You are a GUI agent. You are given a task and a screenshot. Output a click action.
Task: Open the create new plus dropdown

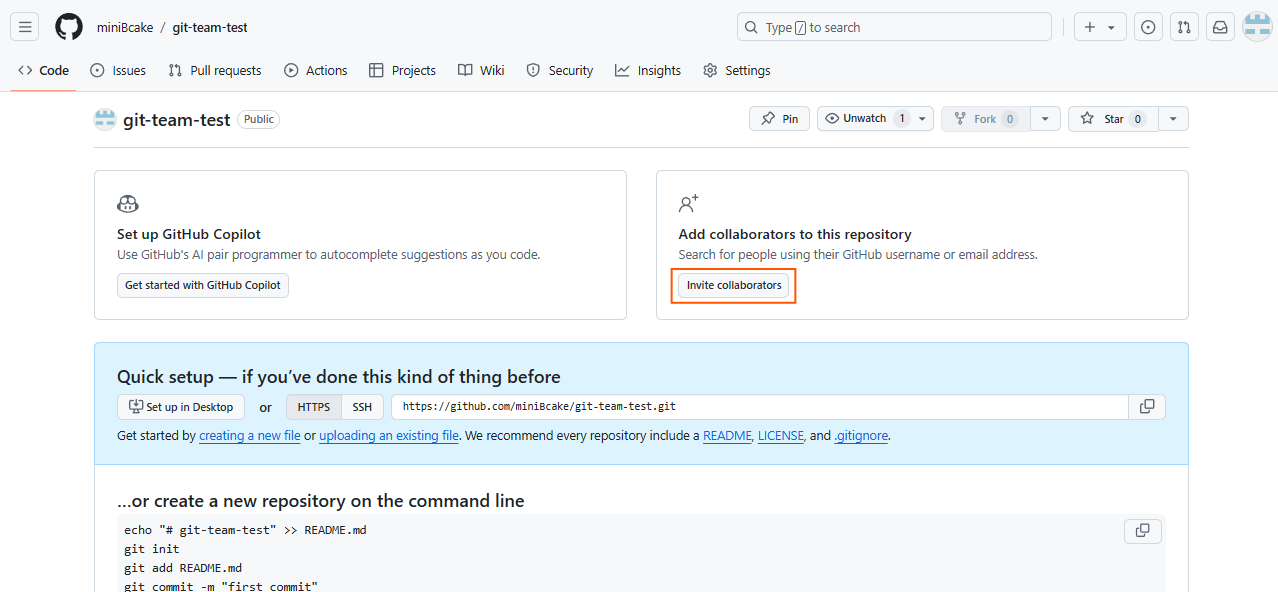(1100, 27)
